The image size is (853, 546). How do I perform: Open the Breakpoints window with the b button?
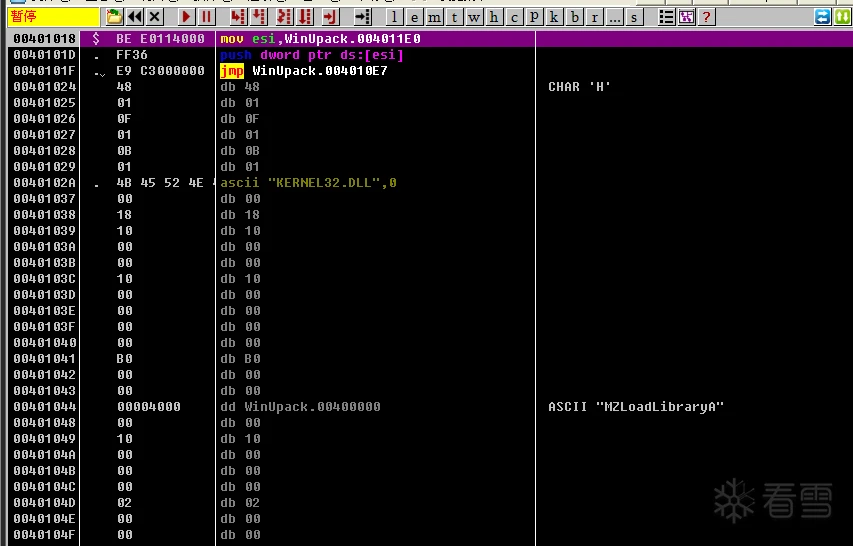pos(574,17)
